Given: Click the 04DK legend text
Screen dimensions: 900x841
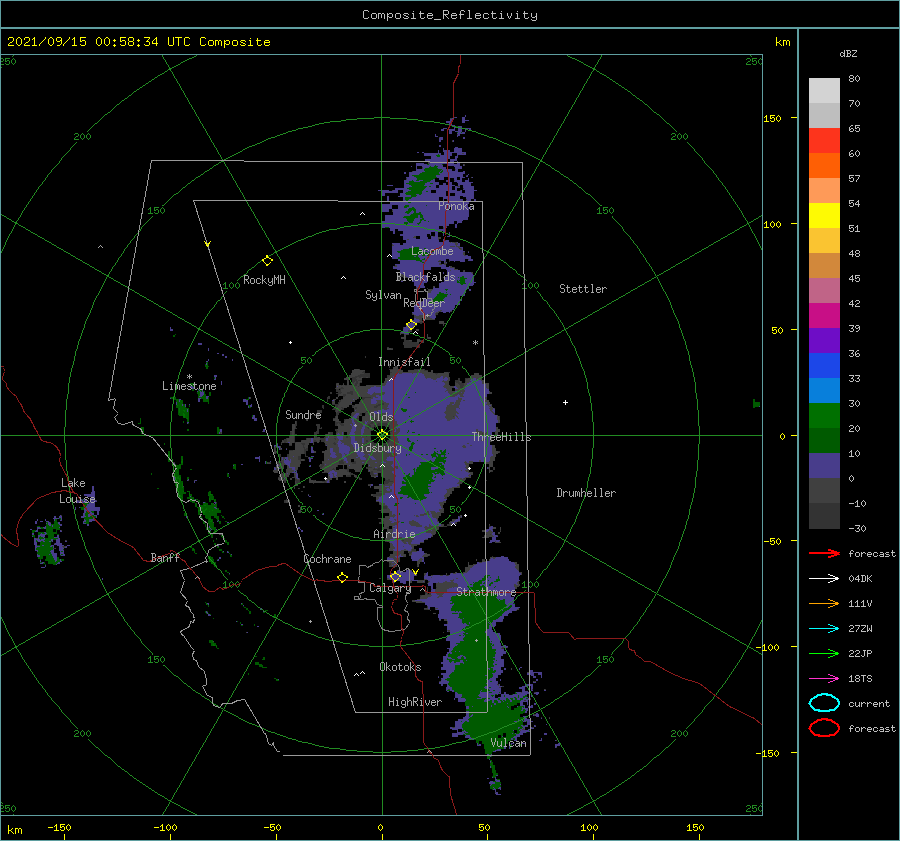Looking at the screenshot, I should click(x=860, y=579).
